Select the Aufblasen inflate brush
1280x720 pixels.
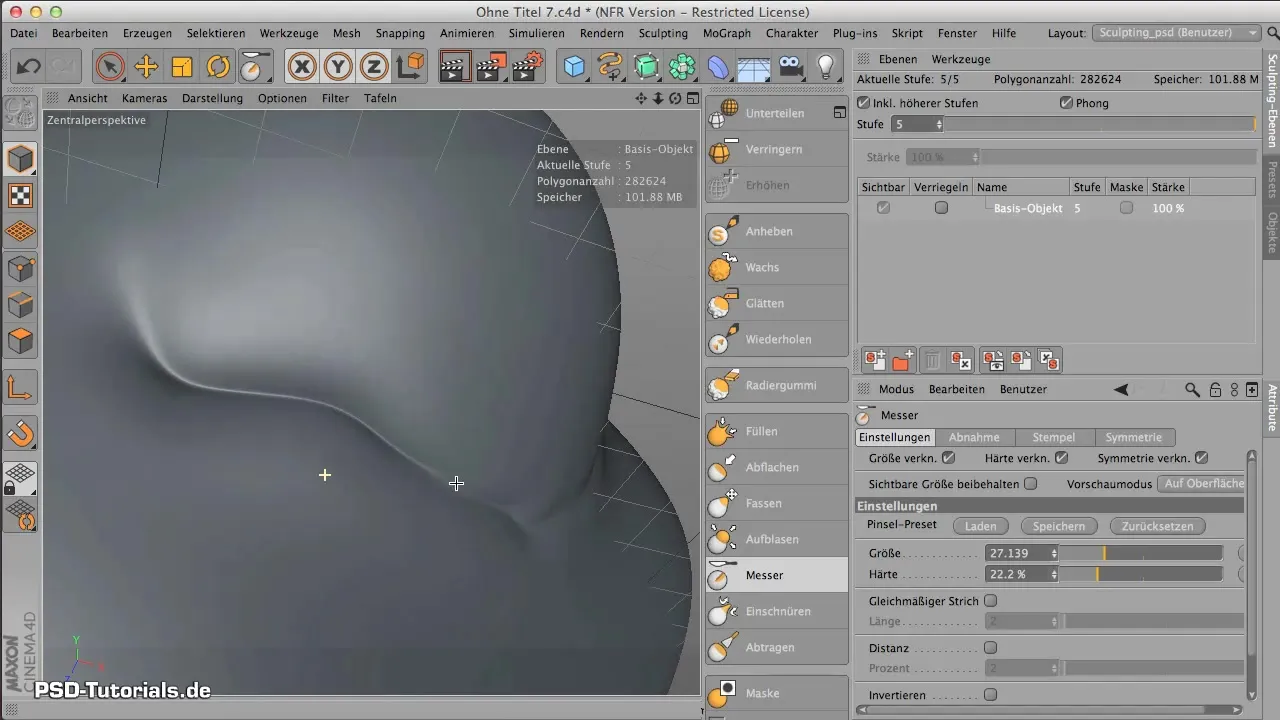pyautogui.click(x=776, y=539)
